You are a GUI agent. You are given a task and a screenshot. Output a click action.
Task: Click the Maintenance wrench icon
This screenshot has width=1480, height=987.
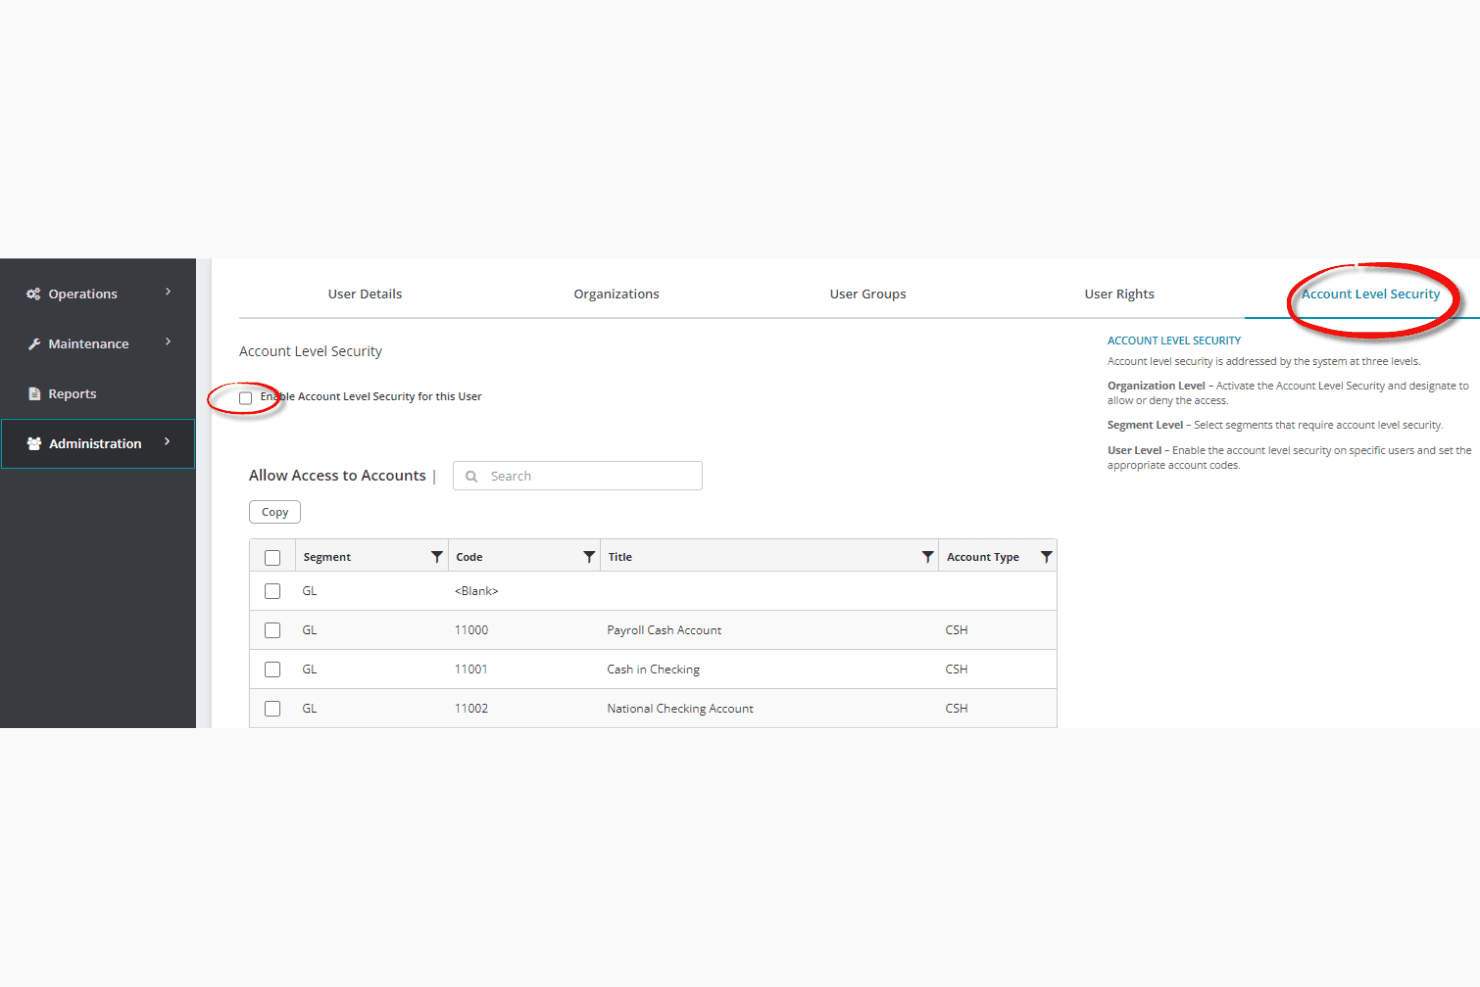[x=34, y=344]
